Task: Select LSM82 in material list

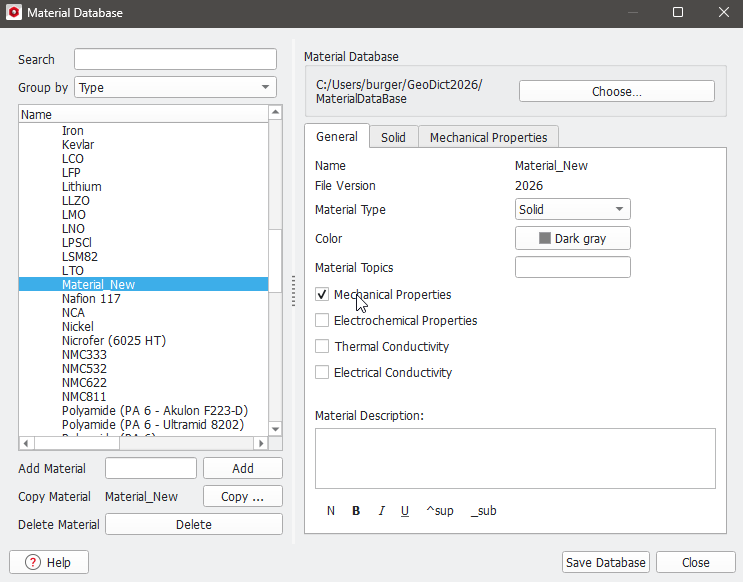Action: click(80, 256)
